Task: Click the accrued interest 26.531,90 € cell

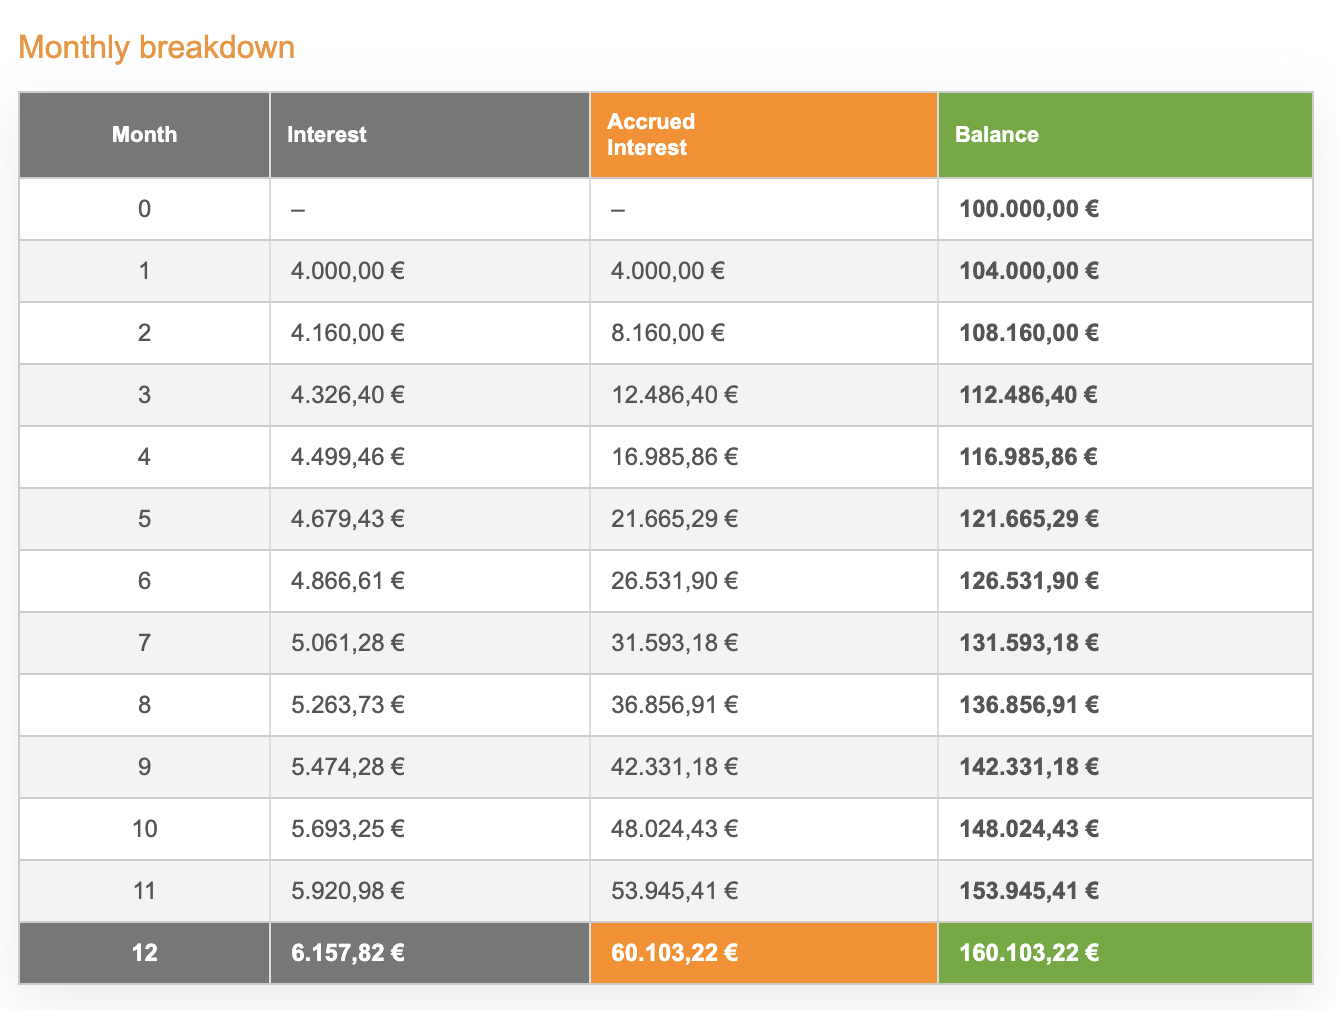Action: (x=675, y=581)
